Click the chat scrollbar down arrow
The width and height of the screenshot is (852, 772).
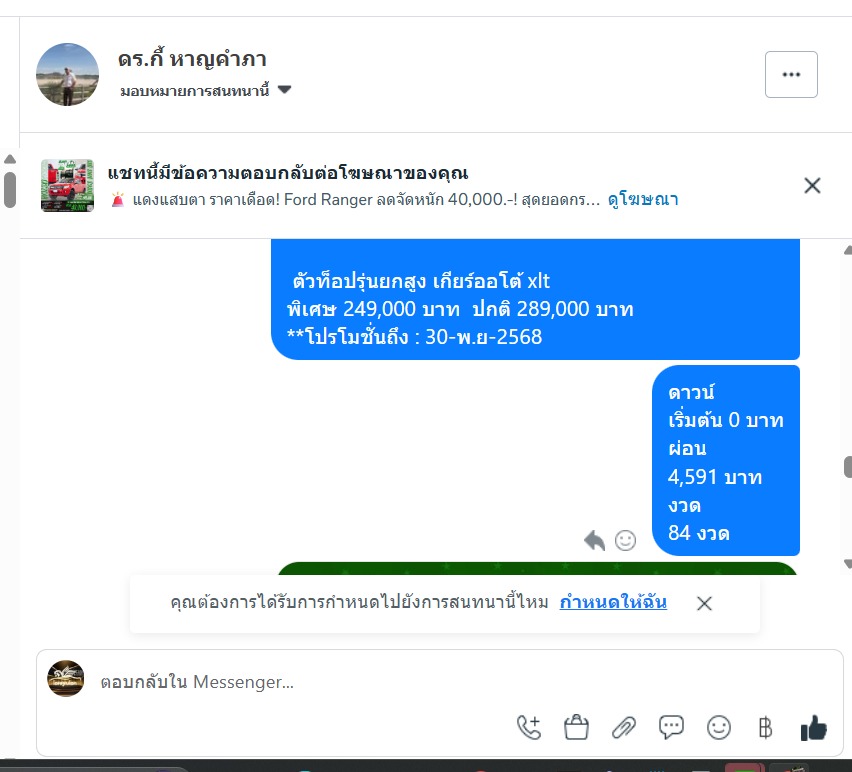point(848,564)
